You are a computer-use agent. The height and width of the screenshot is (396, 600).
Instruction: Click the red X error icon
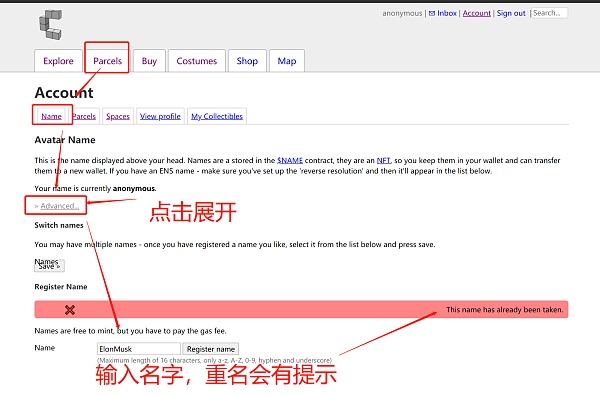pyautogui.click(x=70, y=310)
